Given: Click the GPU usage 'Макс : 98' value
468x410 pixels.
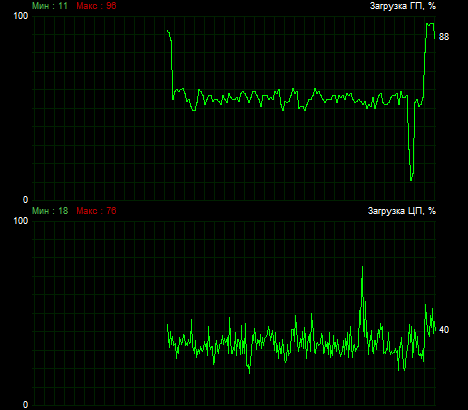Looking at the screenshot, I should [x=96, y=6].
